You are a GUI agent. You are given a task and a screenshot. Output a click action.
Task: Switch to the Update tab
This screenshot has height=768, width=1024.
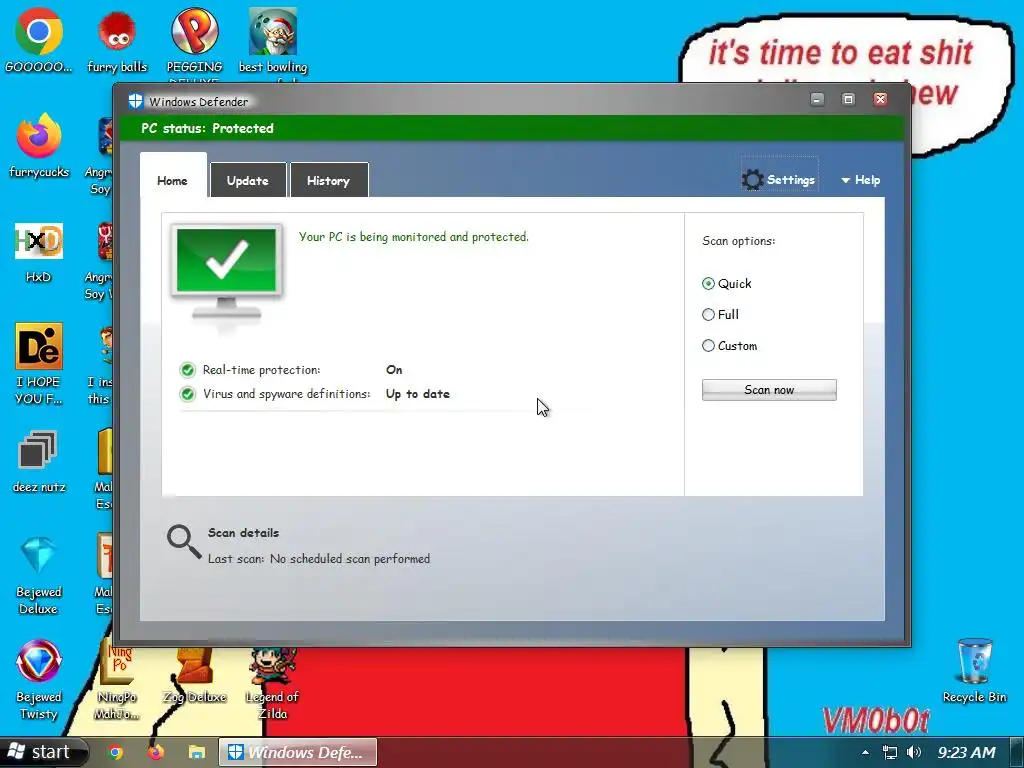248,180
